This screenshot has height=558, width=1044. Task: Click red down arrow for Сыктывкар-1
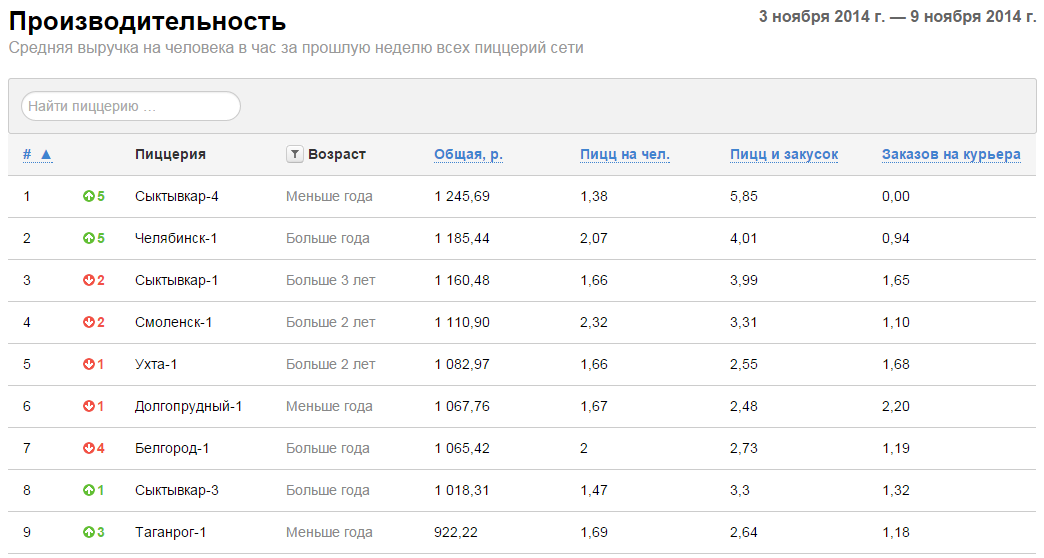(89, 280)
